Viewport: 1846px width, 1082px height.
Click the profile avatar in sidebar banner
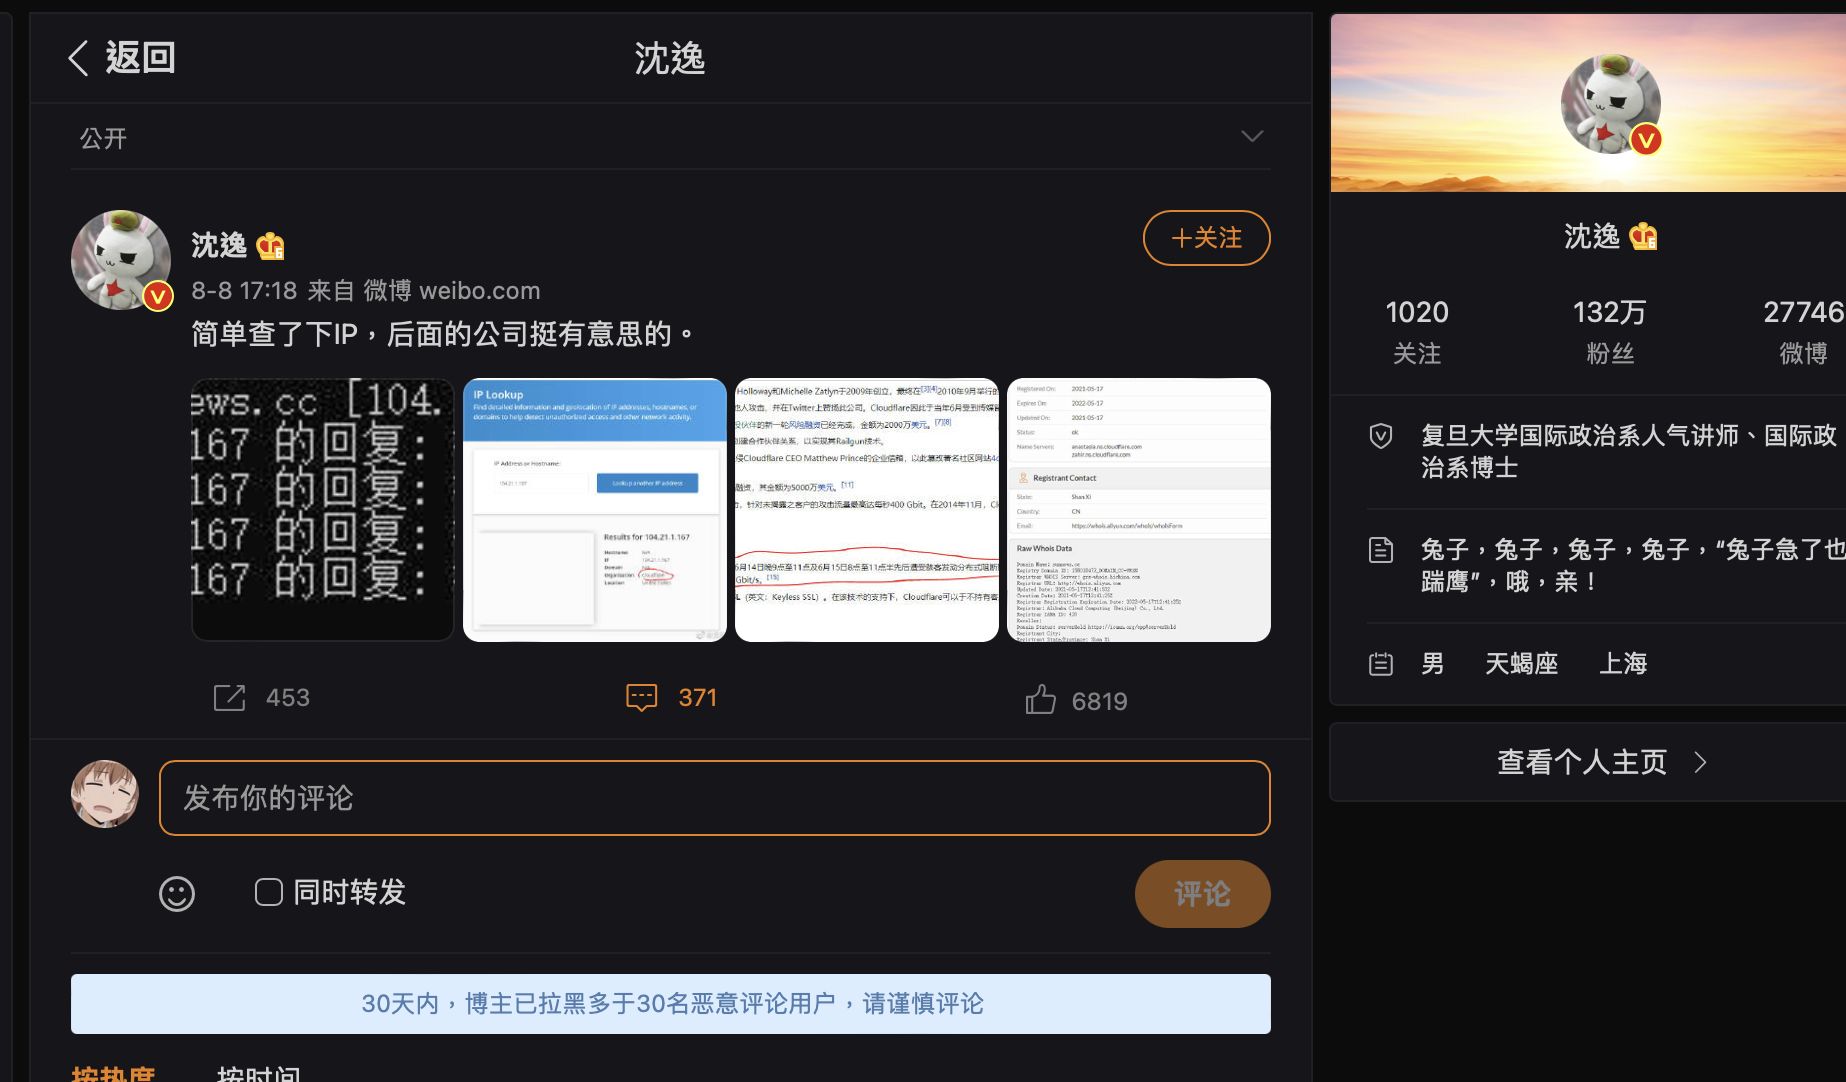coord(1611,104)
